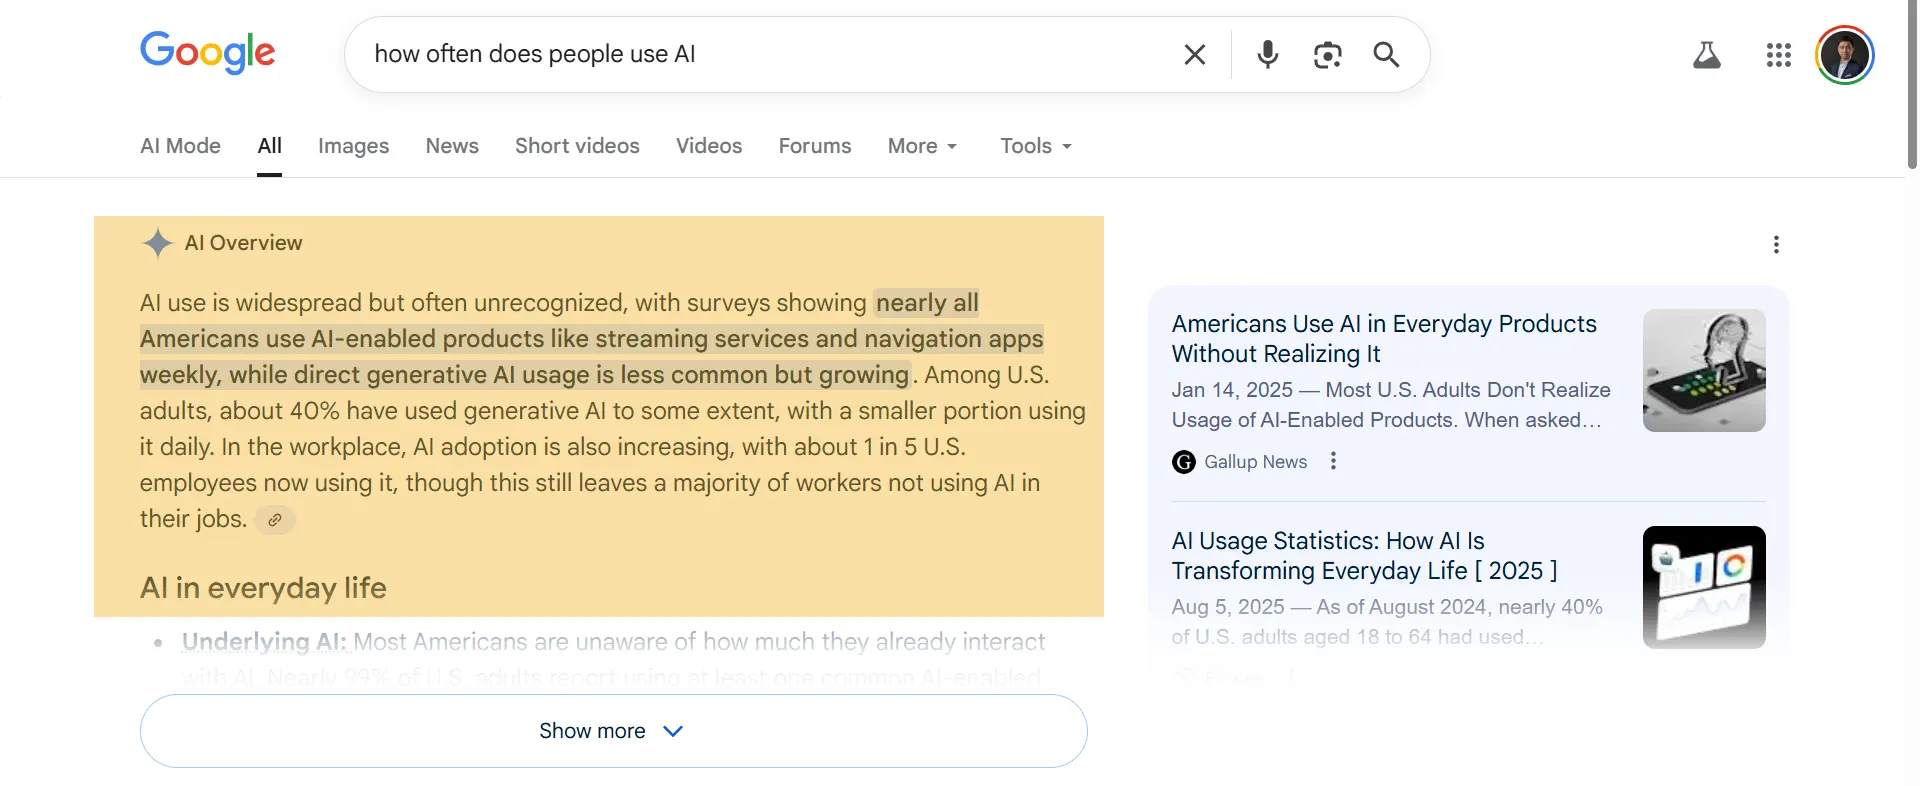Switch to AI Mode tab
This screenshot has width=1920, height=786.
click(x=180, y=146)
